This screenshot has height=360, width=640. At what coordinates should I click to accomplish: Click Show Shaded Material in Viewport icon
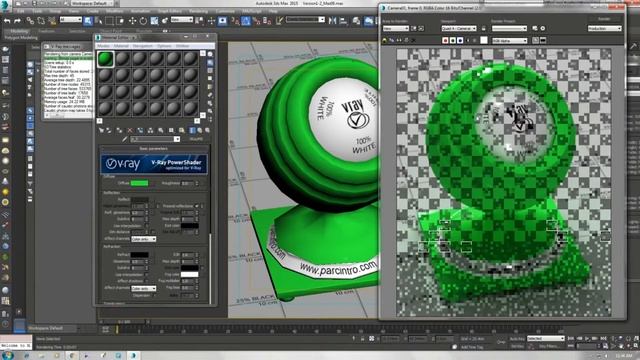pyautogui.click(x=182, y=130)
